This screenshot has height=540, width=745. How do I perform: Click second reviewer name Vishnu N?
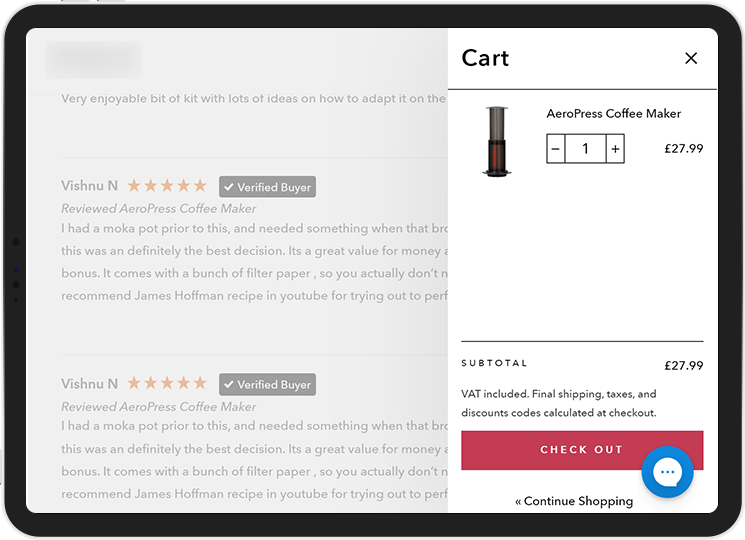[x=89, y=383]
